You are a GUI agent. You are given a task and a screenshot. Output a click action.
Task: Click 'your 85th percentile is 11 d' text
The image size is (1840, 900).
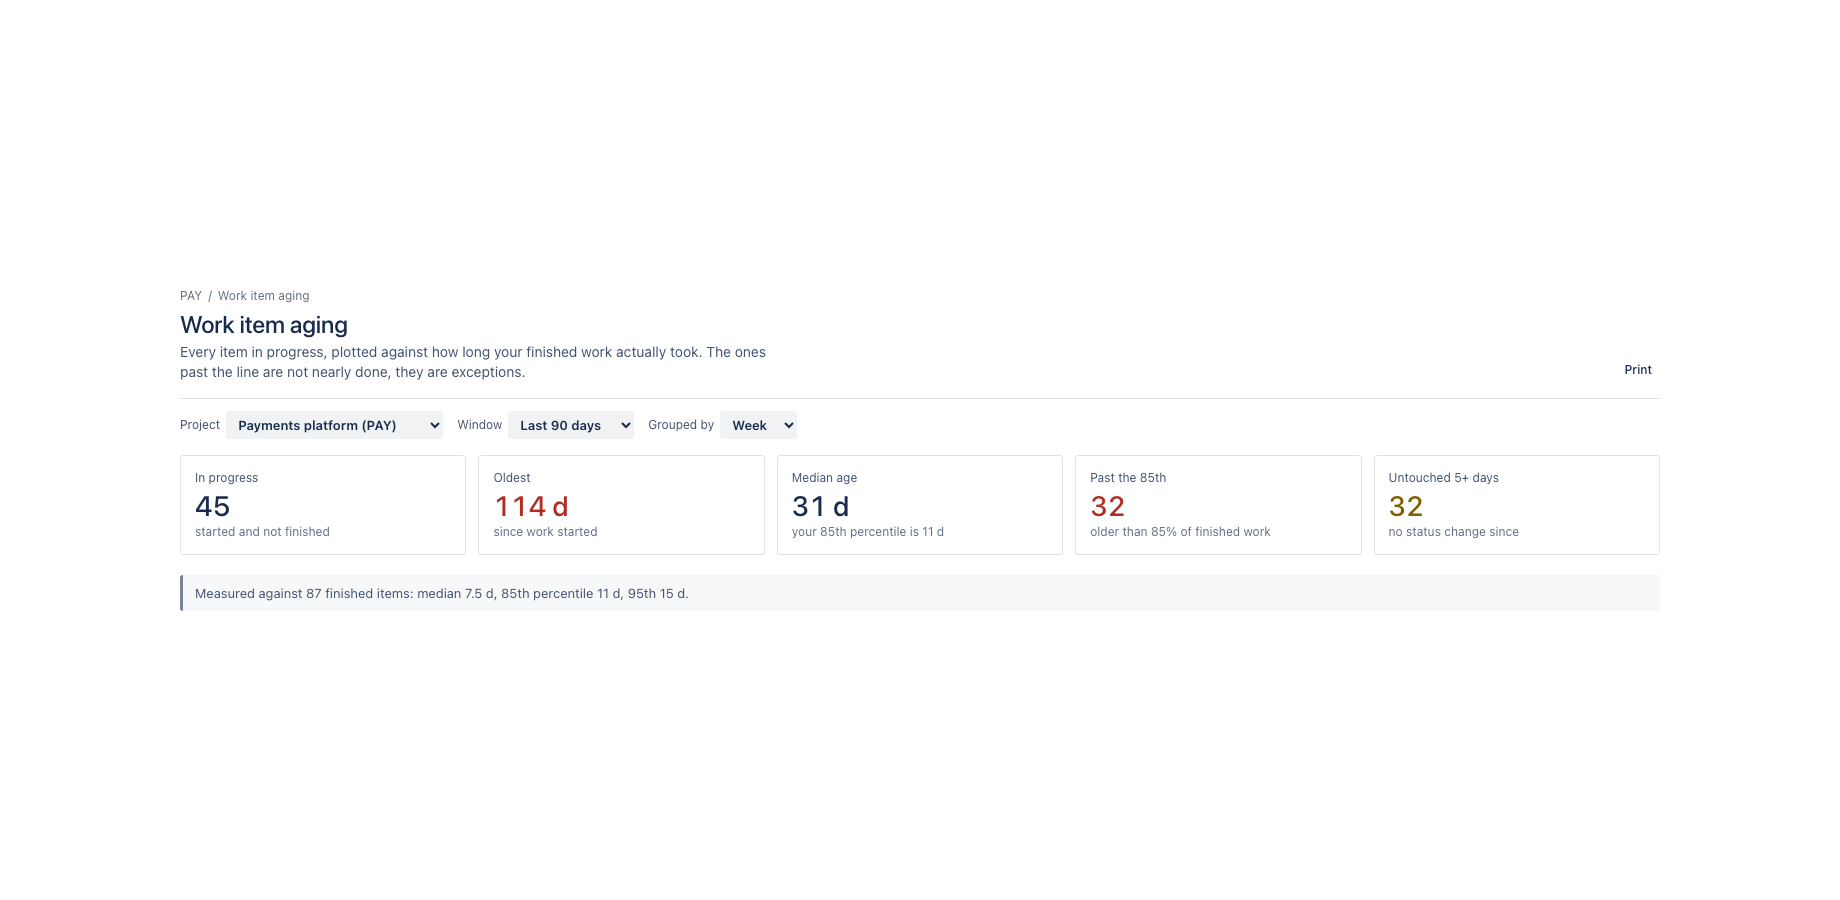(x=868, y=532)
